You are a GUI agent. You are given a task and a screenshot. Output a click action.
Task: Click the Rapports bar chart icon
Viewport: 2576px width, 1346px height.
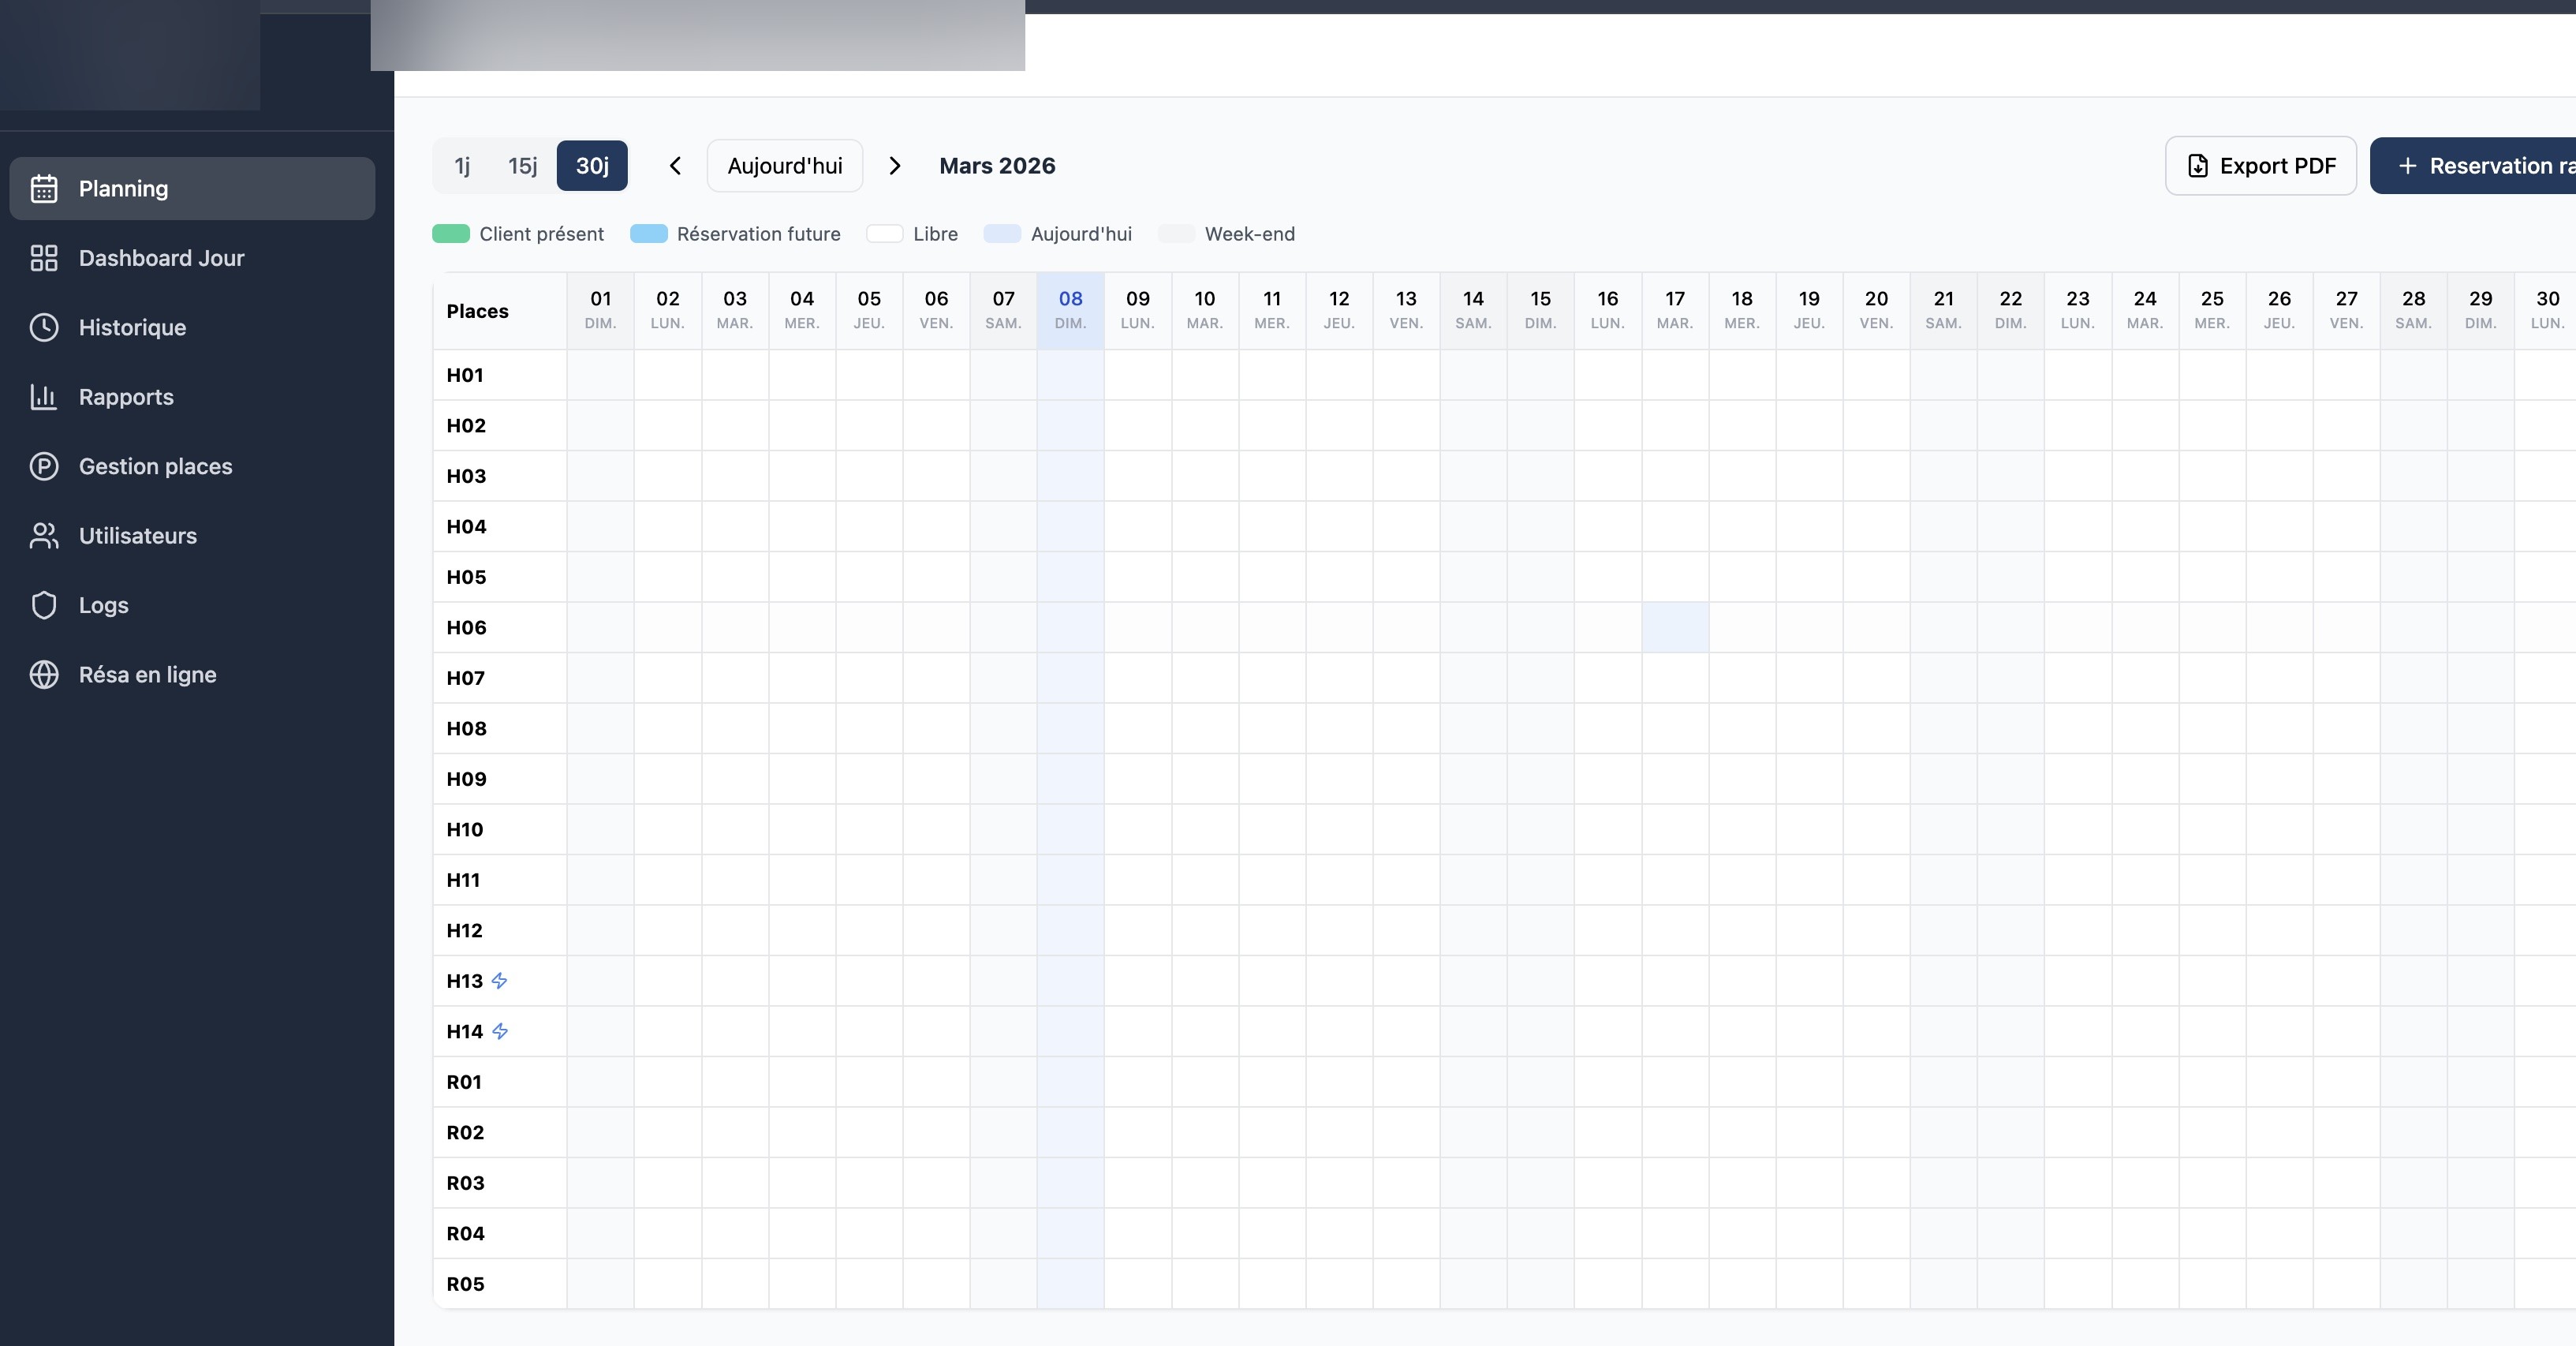coord(44,397)
